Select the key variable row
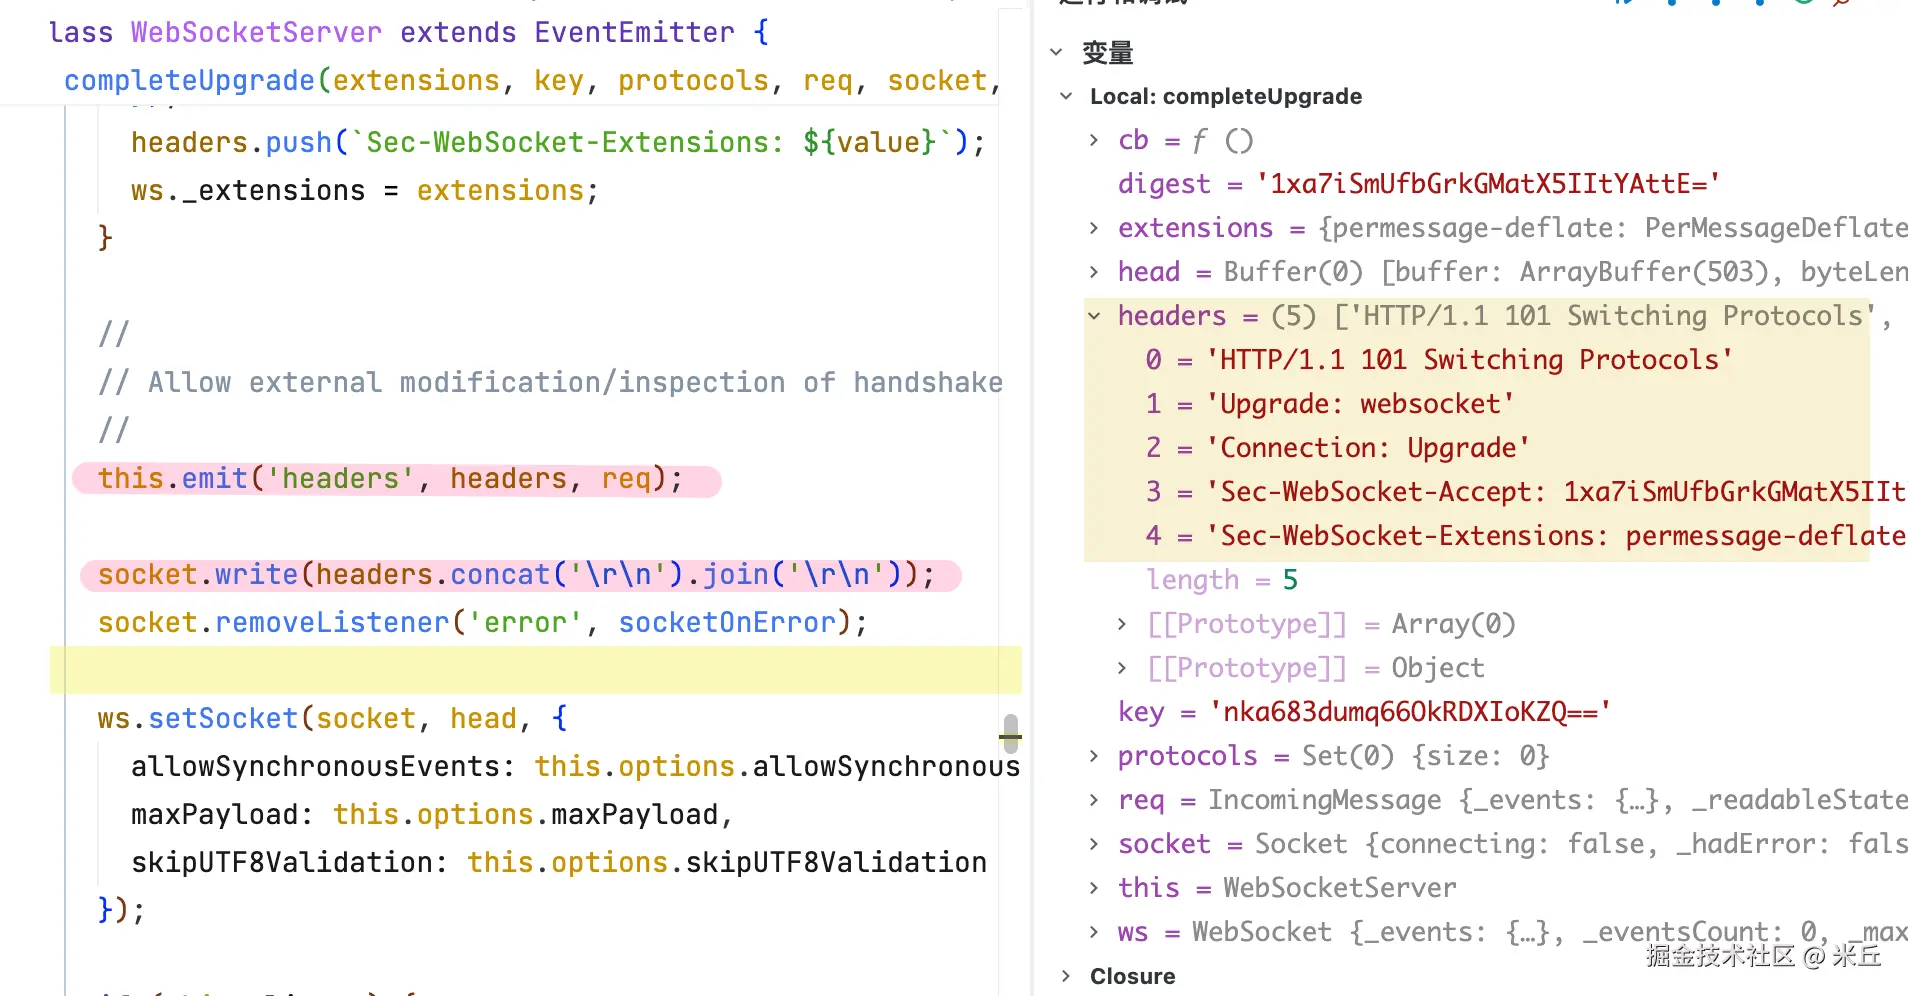 click(1364, 712)
